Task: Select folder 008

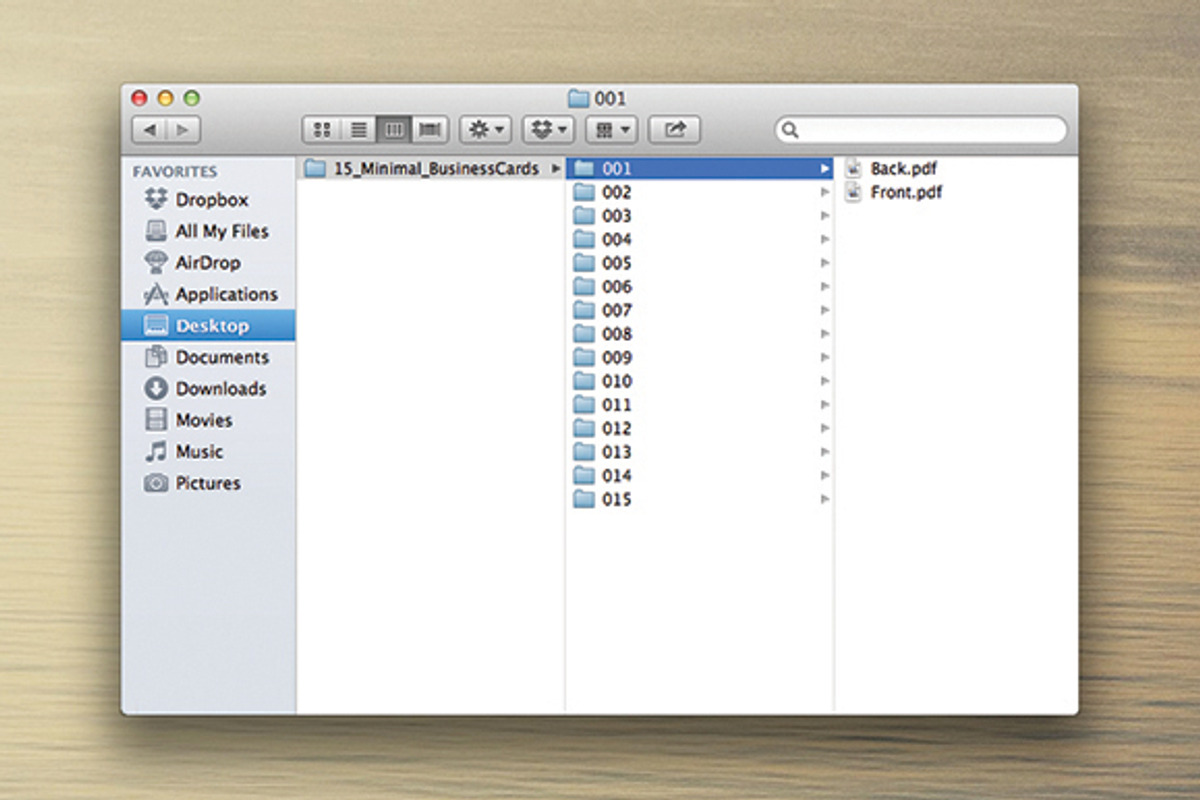Action: 700,334
